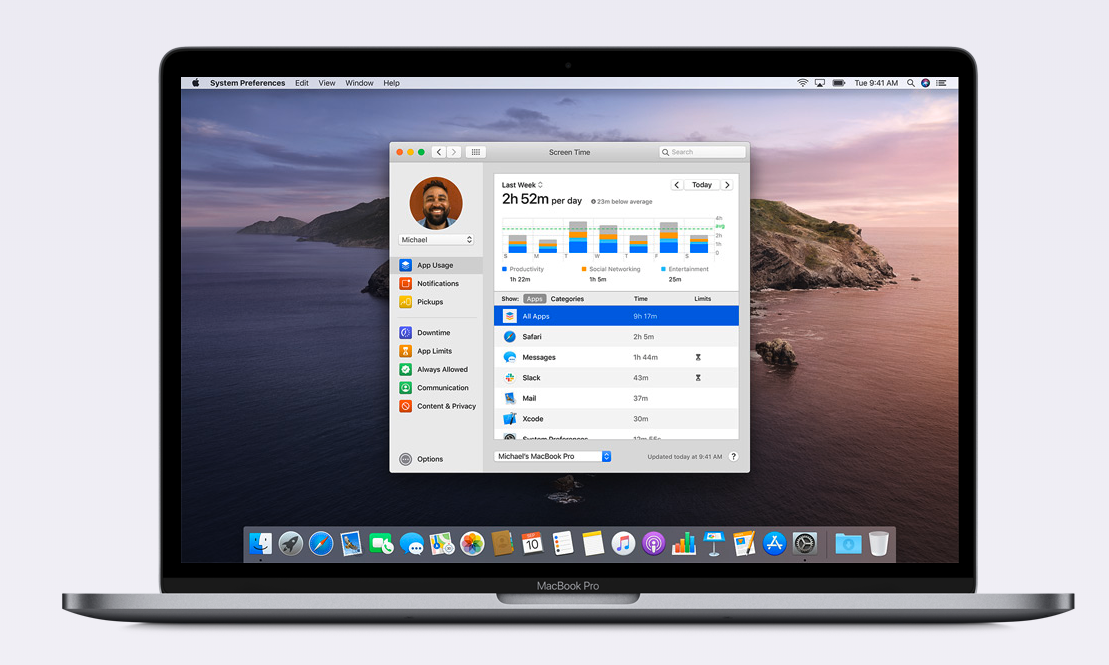Image resolution: width=1109 pixels, height=665 pixels.
Task: Open the Help menu
Action: point(392,83)
